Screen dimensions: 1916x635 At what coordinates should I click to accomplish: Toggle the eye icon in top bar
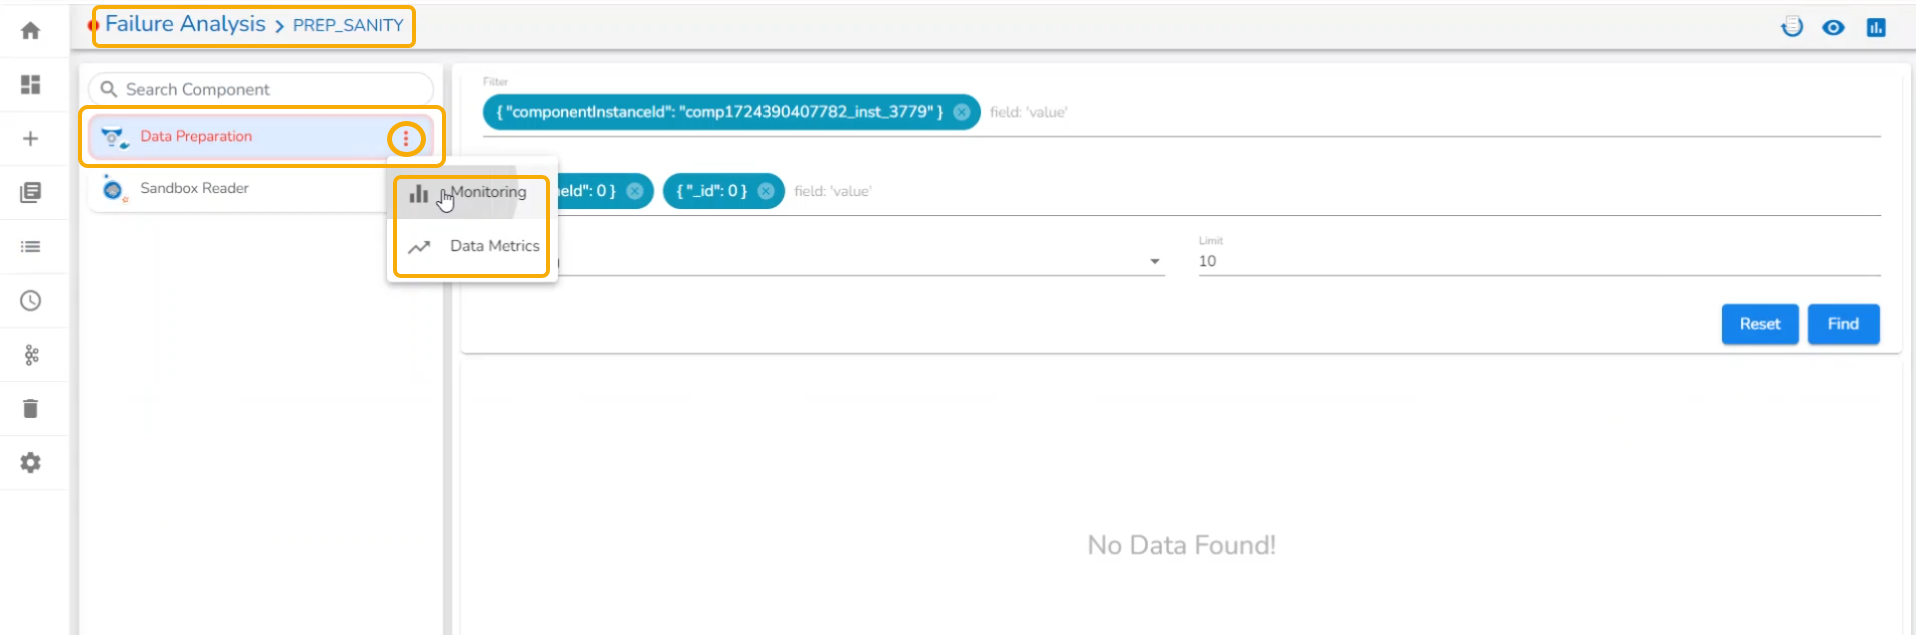(1833, 28)
